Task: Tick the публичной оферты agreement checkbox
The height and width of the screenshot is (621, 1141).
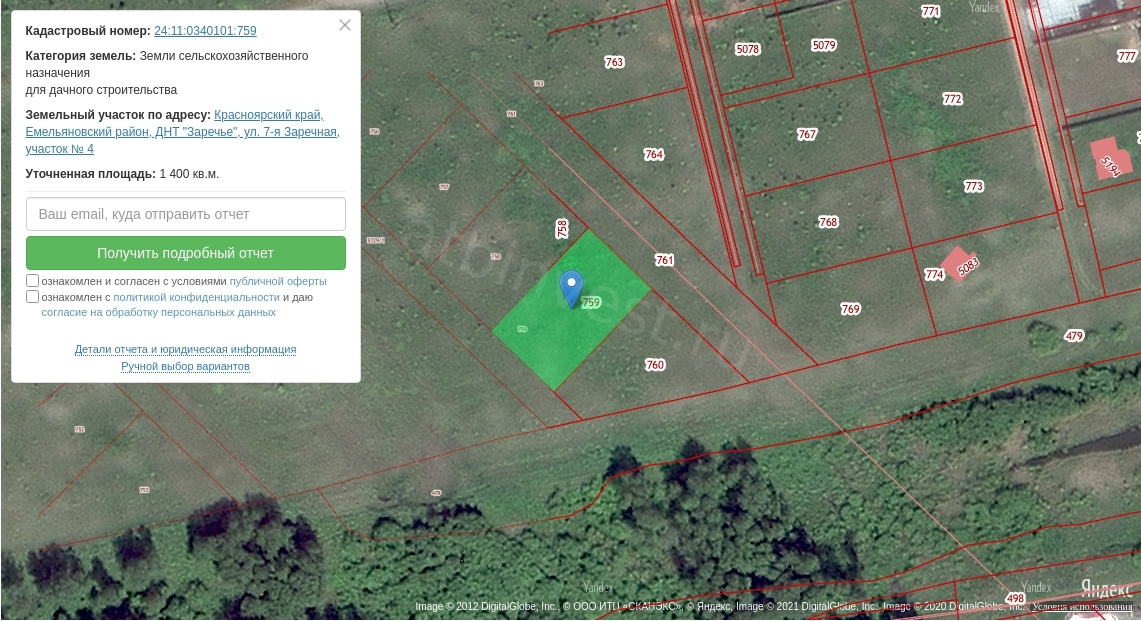Action: coord(33,281)
